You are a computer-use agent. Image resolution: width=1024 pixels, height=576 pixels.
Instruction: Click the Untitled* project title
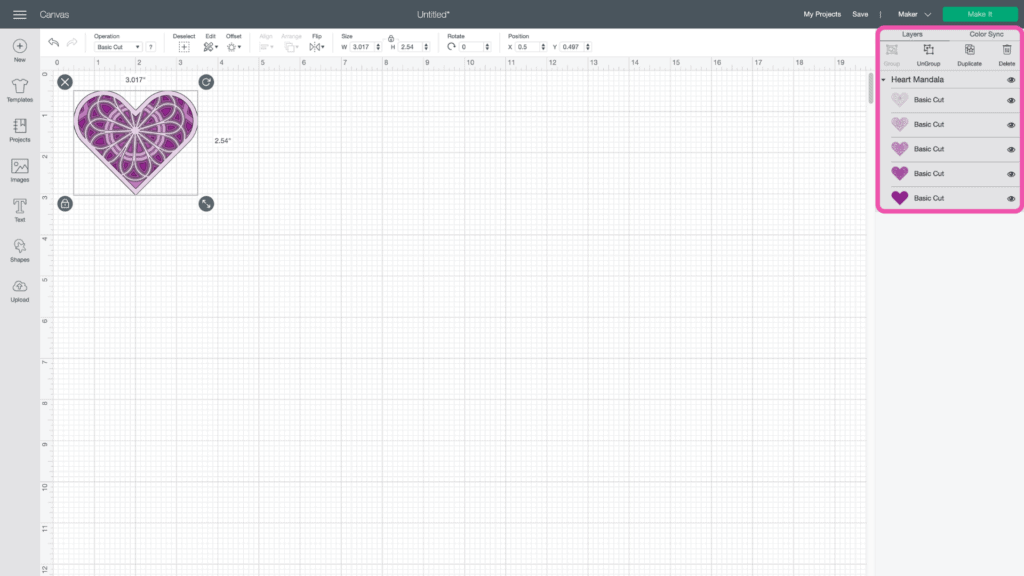coord(433,14)
